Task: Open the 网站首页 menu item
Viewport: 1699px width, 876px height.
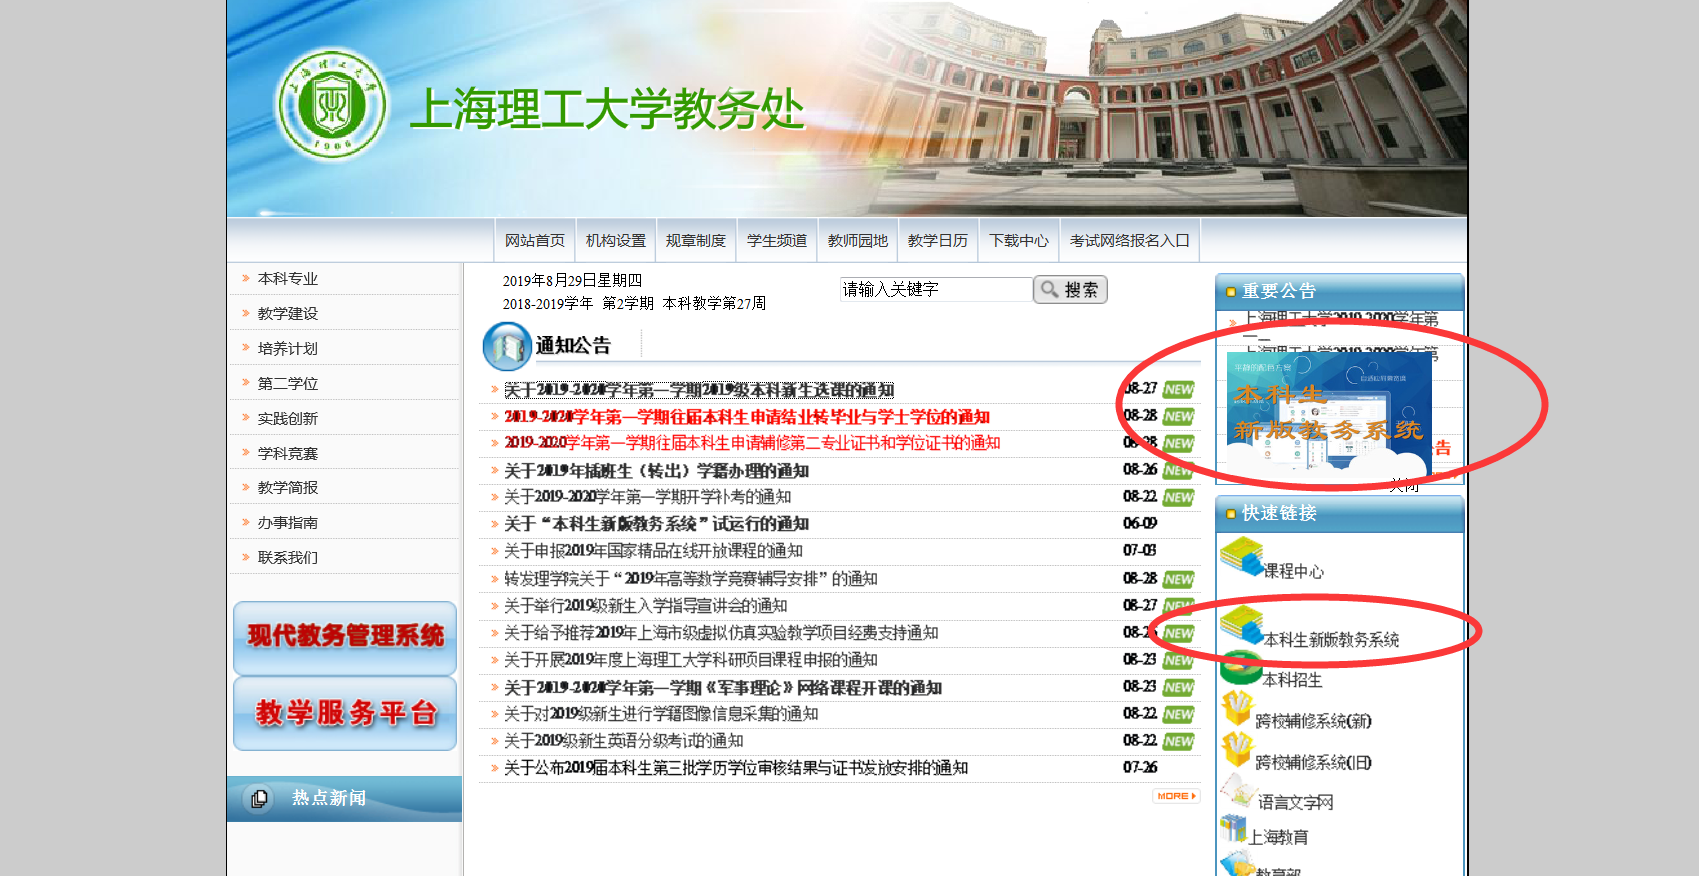Action: [x=535, y=241]
